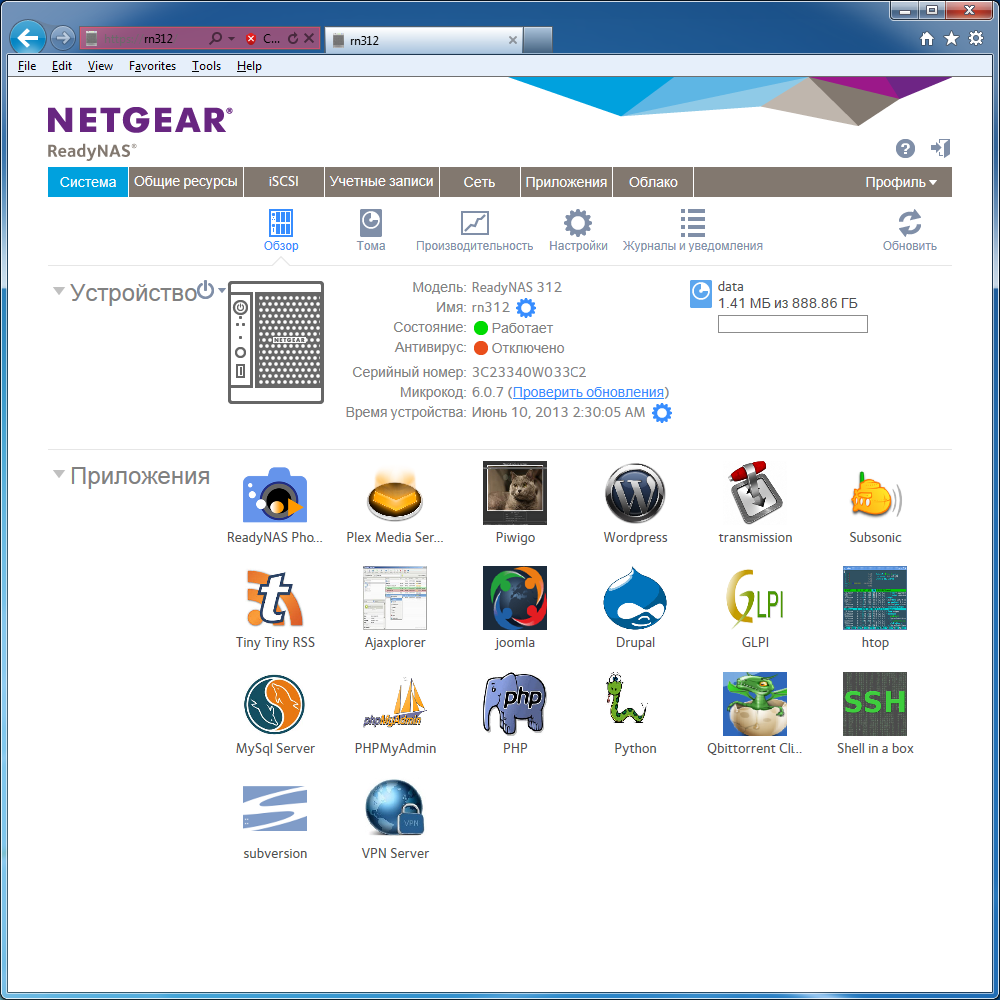The height and width of the screenshot is (1000, 1000).
Task: Open Shell in a box app
Action: (x=875, y=704)
